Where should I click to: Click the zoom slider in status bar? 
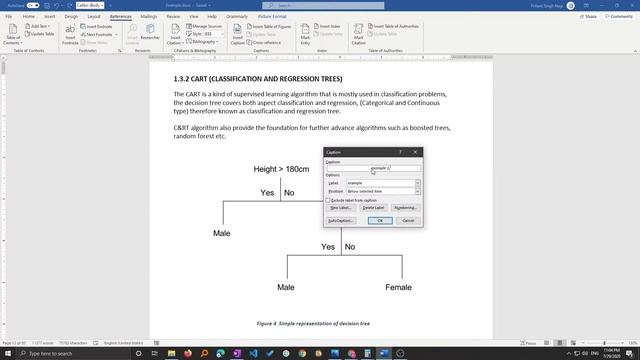point(604,343)
